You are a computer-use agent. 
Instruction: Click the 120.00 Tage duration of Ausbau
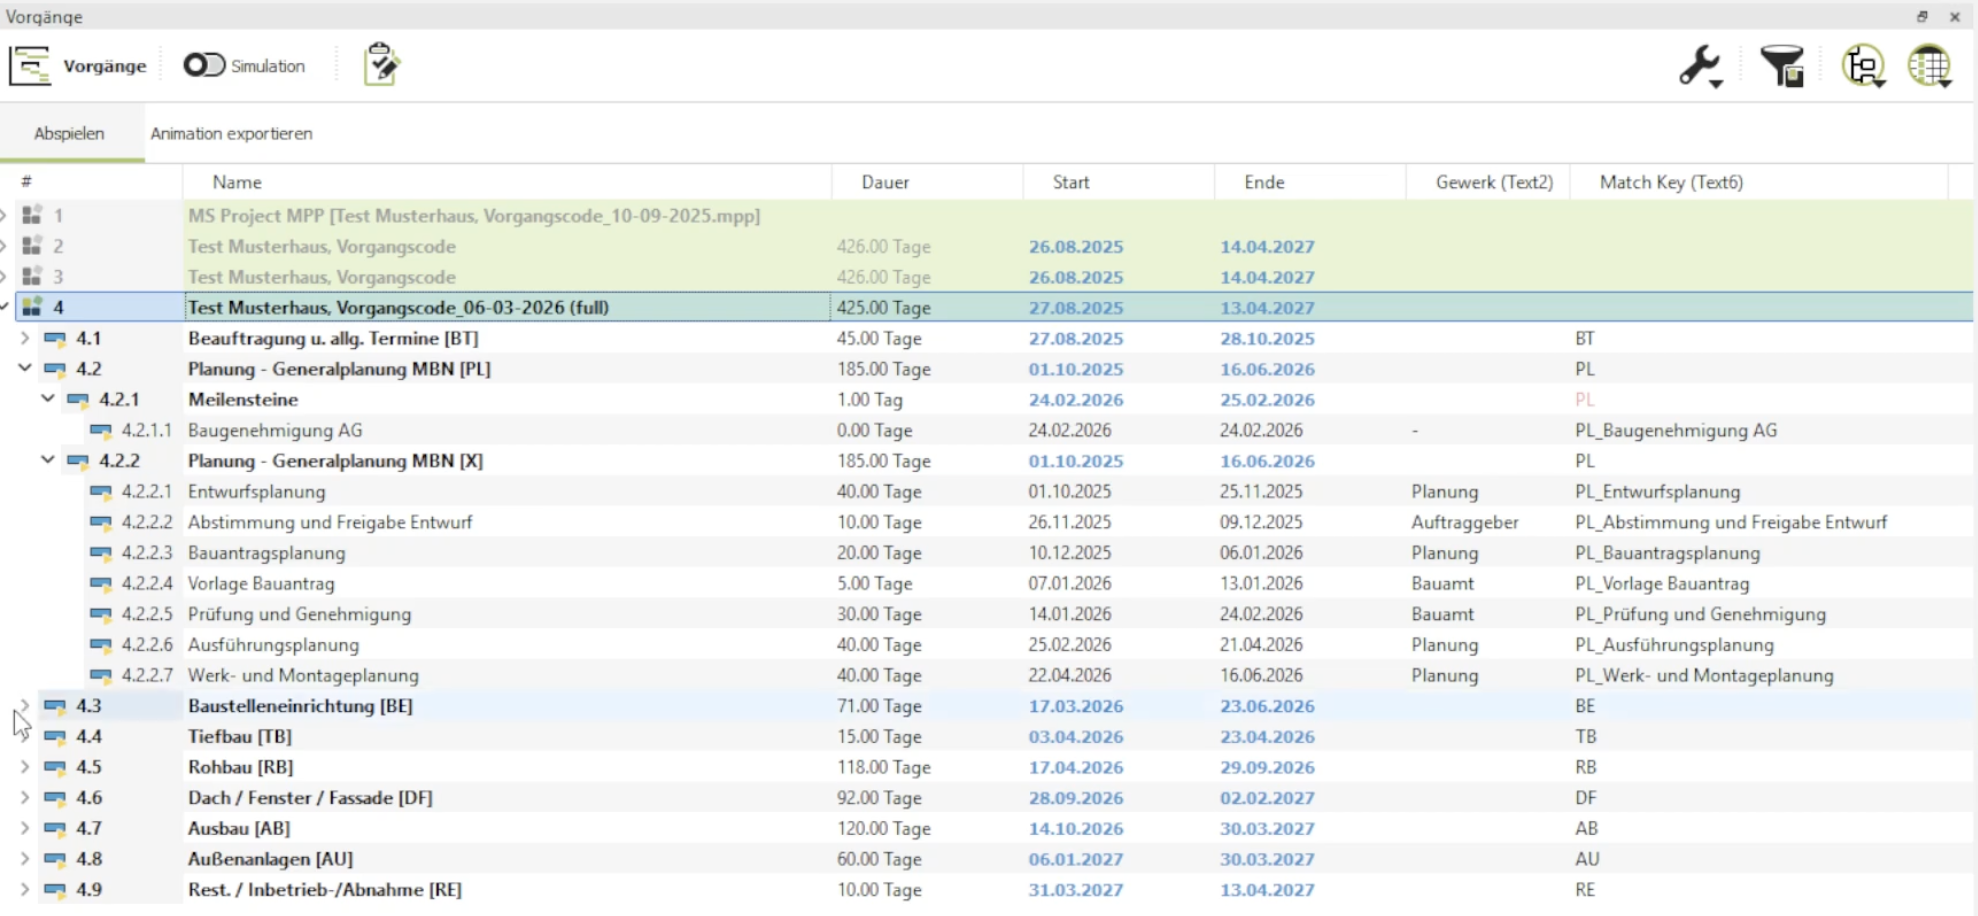[884, 828]
